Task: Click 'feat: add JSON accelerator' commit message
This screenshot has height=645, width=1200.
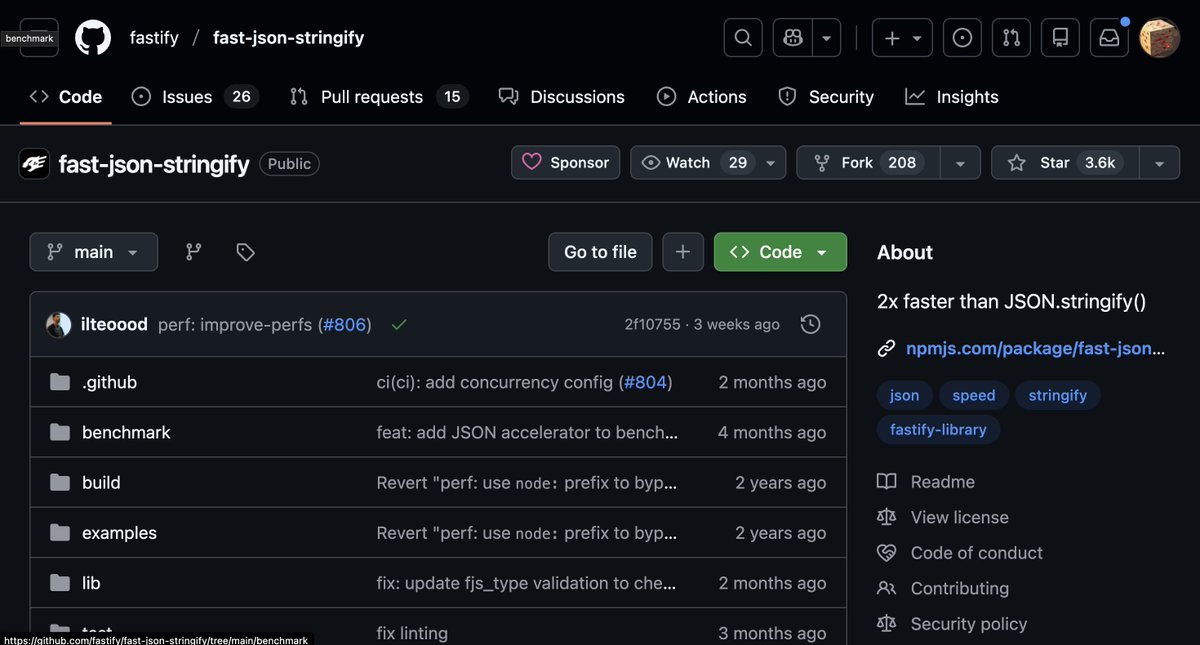Action: [x=527, y=432]
